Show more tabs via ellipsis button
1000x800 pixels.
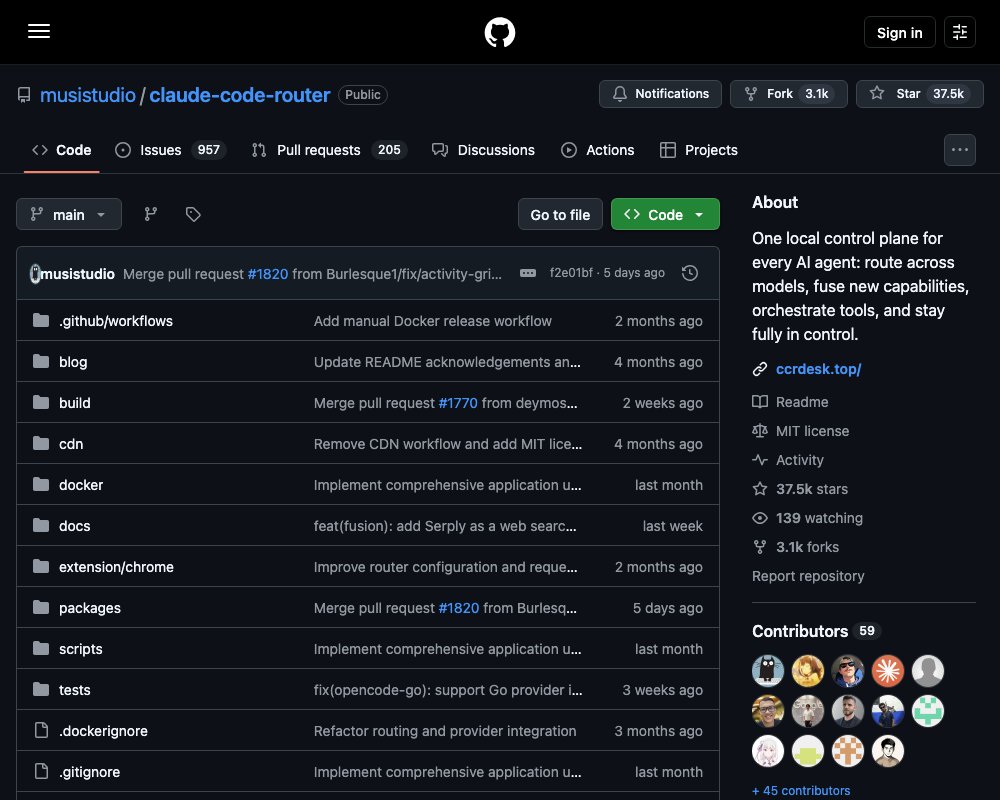click(x=959, y=150)
